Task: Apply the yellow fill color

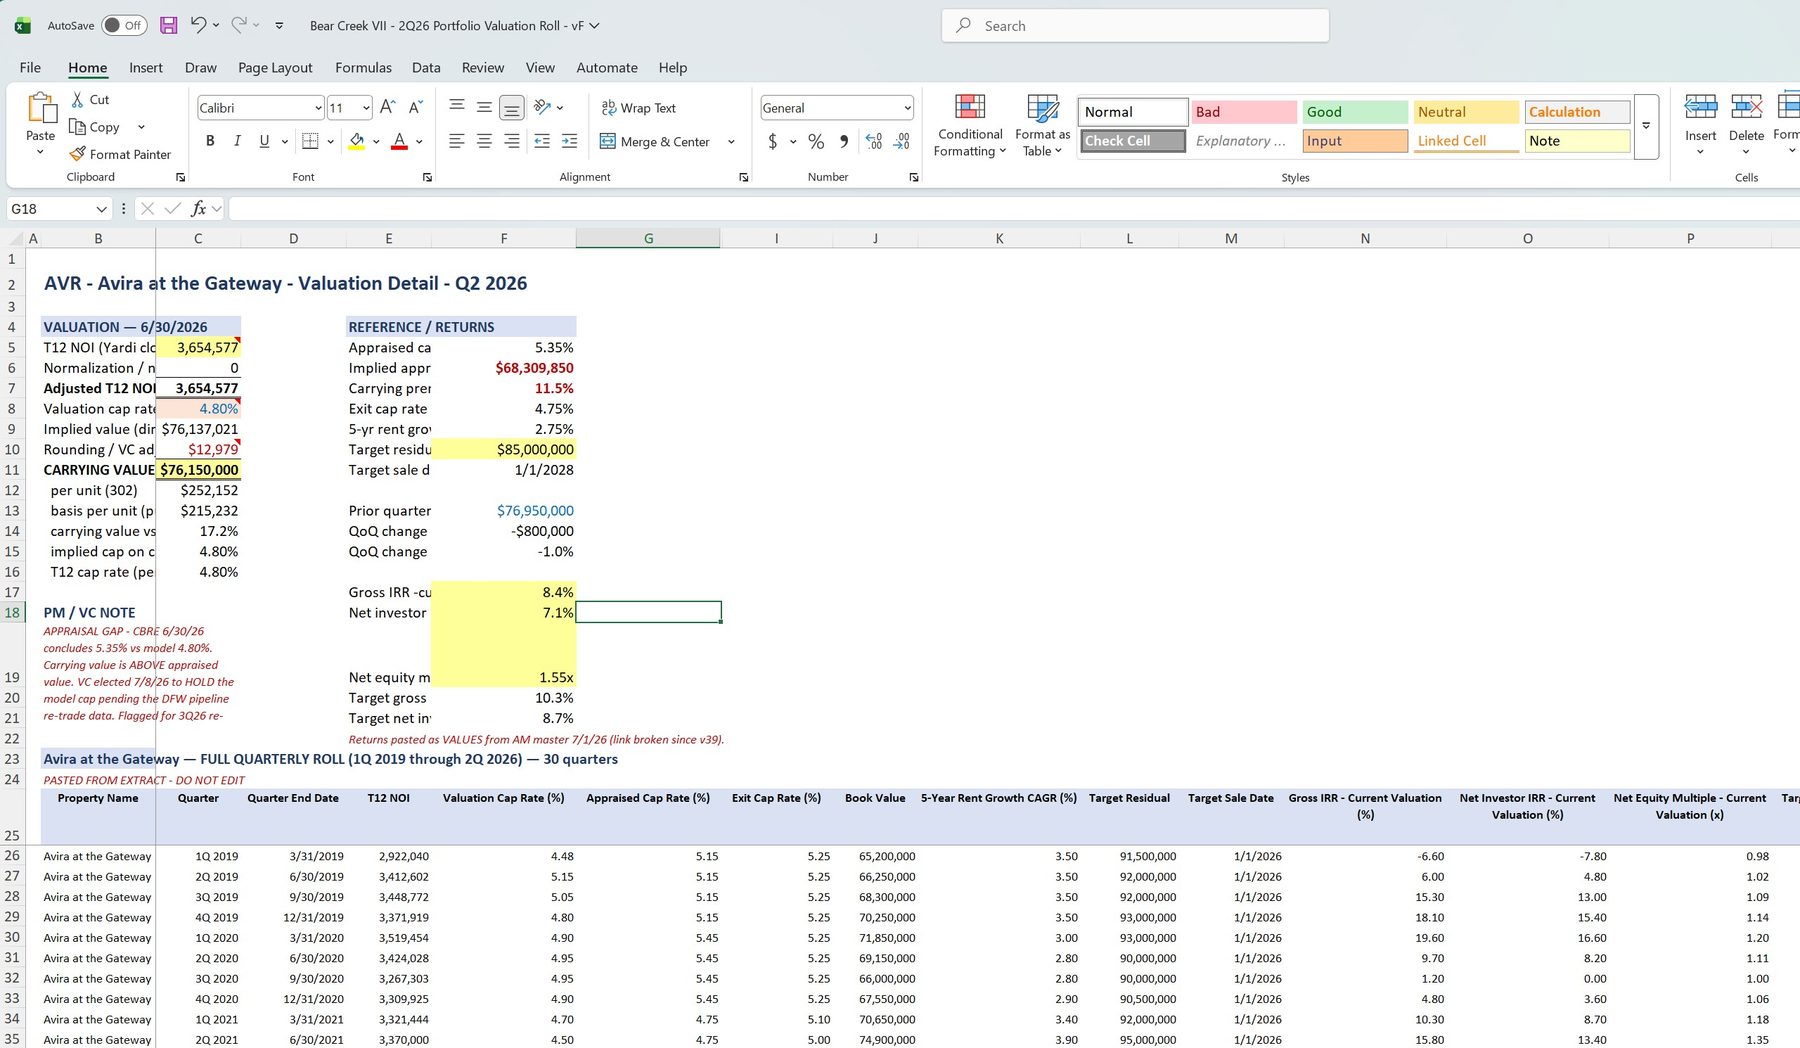Action: [356, 141]
